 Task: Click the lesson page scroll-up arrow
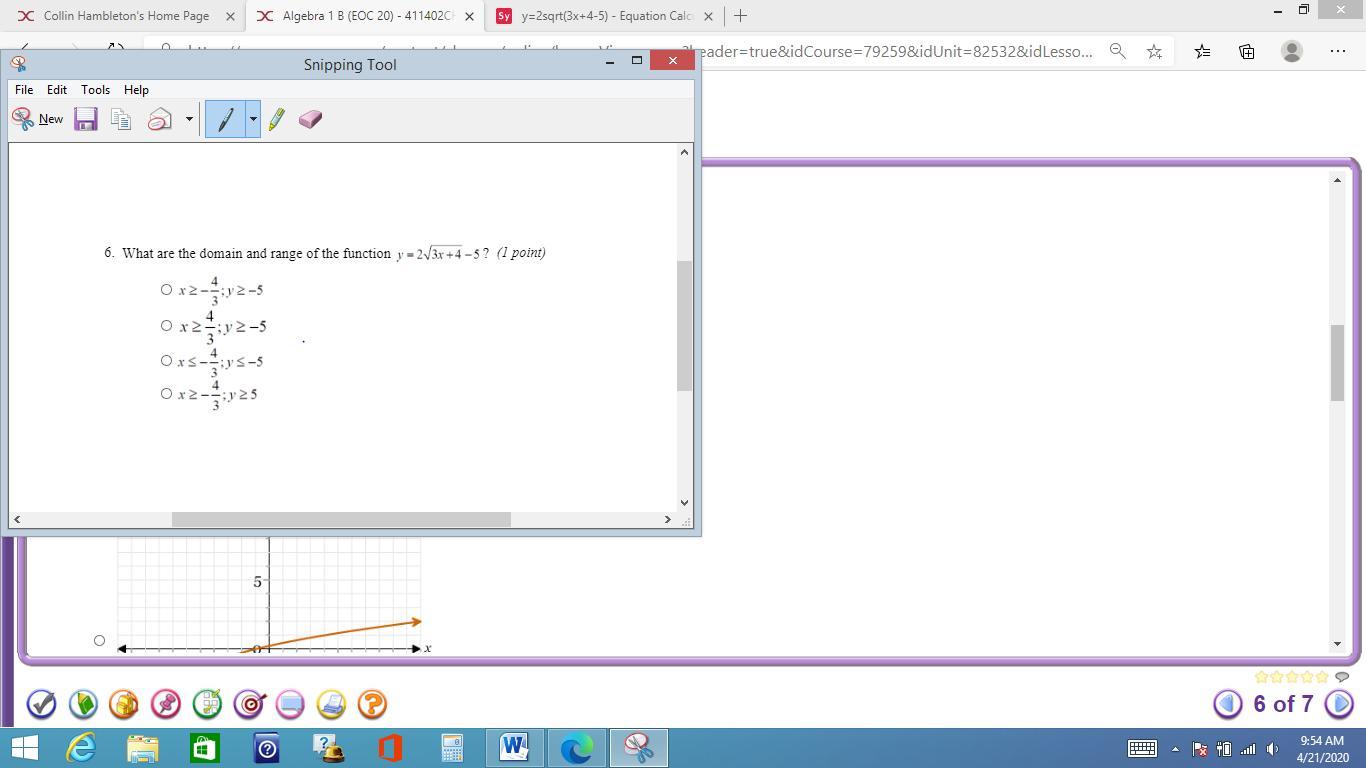1337,180
